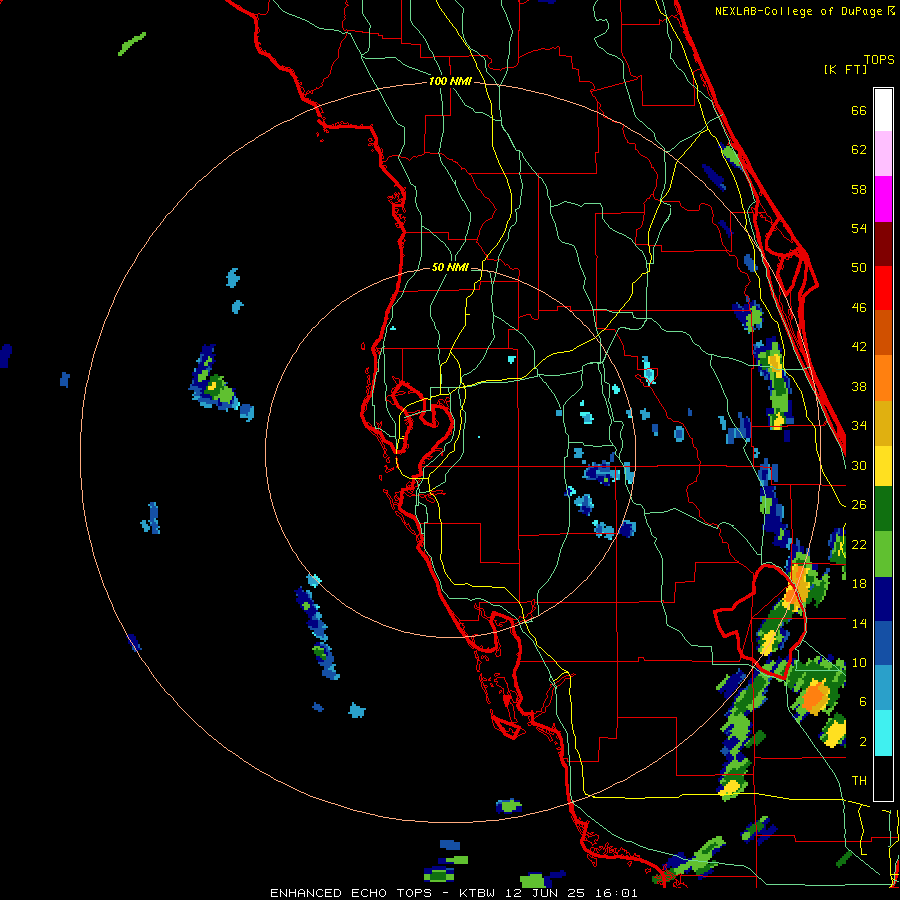Click the medium blue legend swatch
Image resolution: width=900 pixels, height=900 pixels.
point(883,644)
